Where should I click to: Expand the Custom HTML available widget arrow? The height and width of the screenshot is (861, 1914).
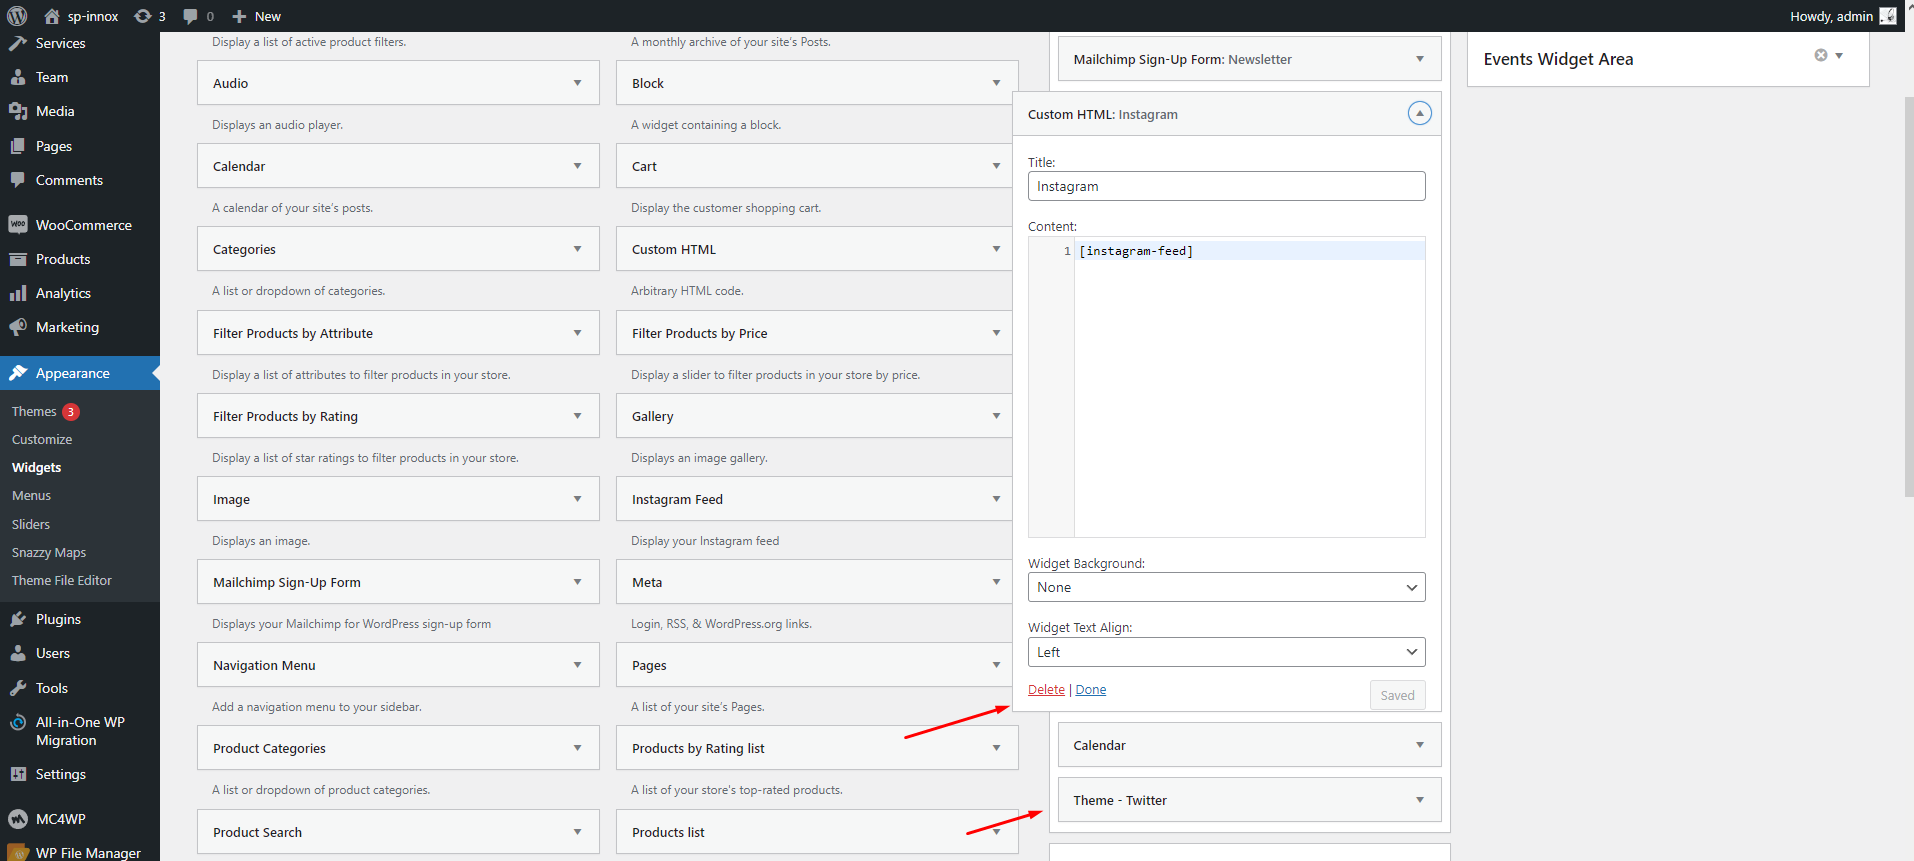pos(996,249)
